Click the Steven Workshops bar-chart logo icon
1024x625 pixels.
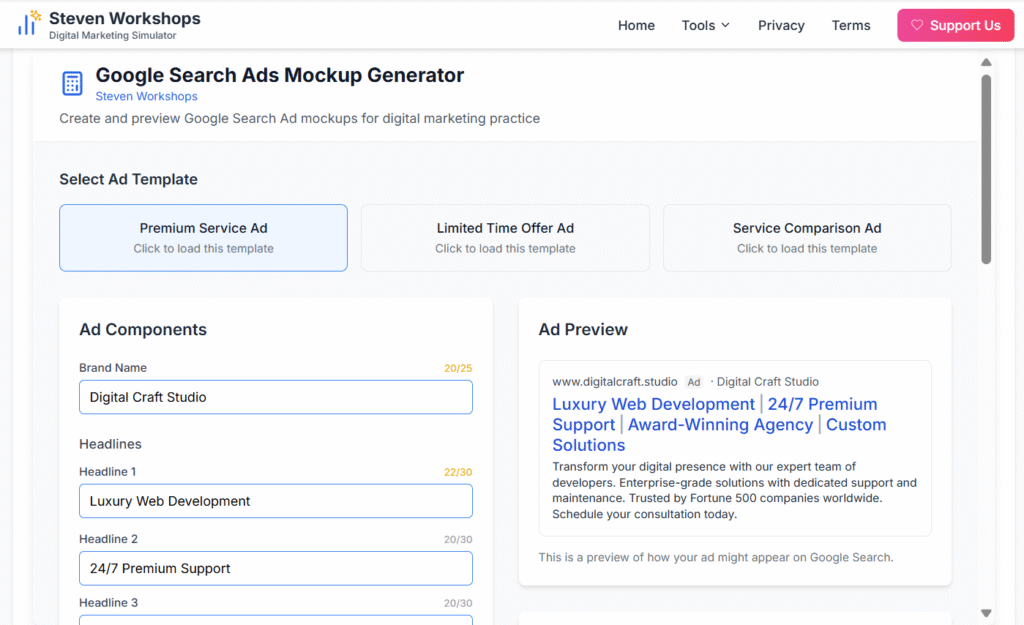click(x=29, y=23)
